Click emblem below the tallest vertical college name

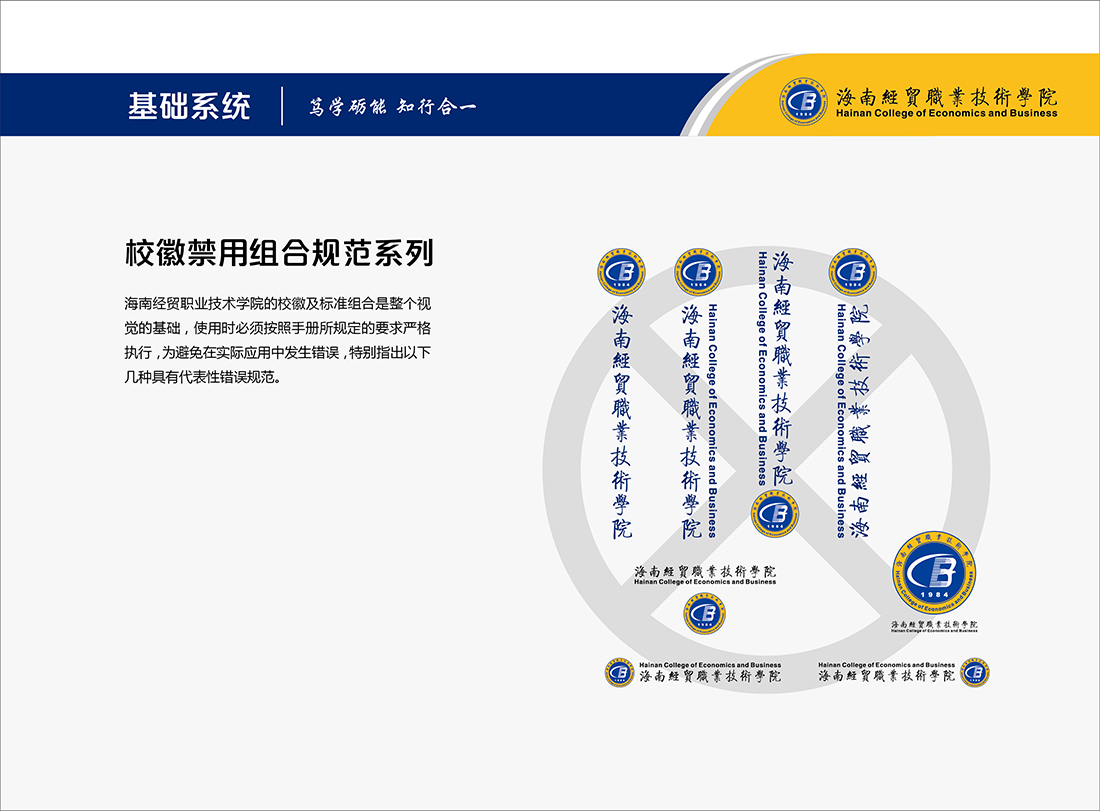tap(775, 514)
